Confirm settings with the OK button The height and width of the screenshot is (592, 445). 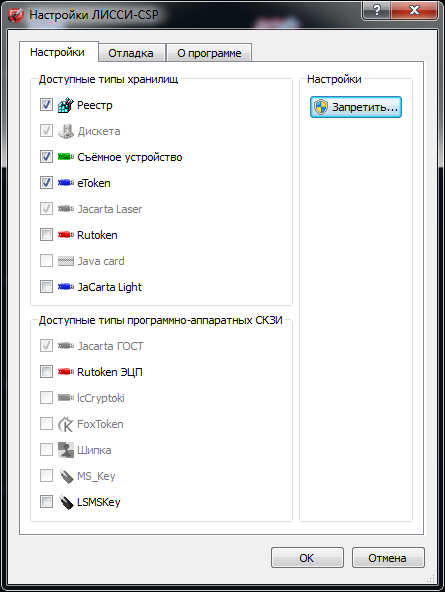pyautogui.click(x=307, y=558)
